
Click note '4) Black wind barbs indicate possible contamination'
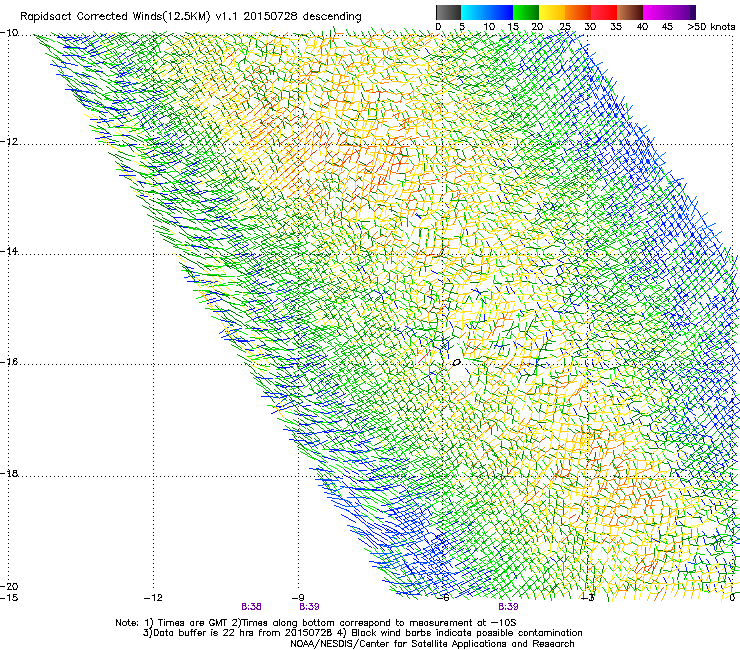tap(460, 633)
